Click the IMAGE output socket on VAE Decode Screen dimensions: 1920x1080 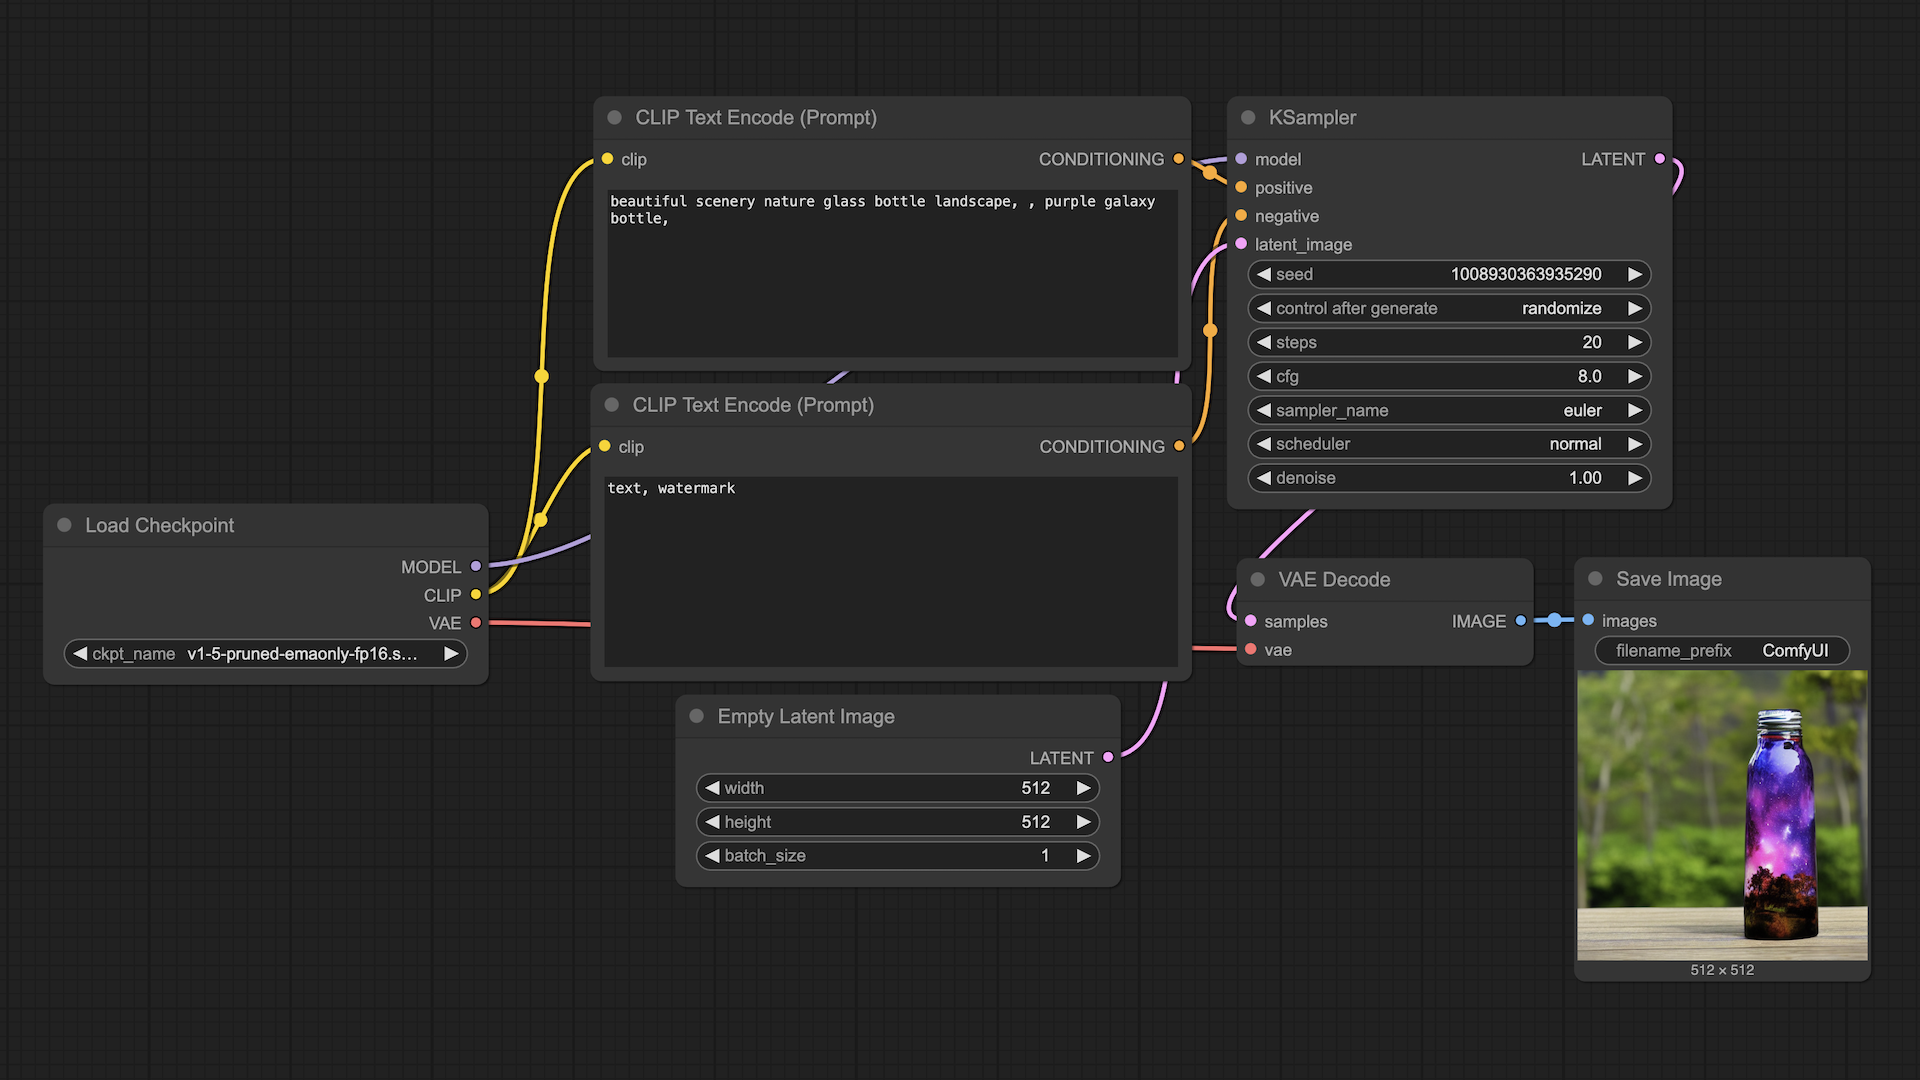tap(1521, 621)
